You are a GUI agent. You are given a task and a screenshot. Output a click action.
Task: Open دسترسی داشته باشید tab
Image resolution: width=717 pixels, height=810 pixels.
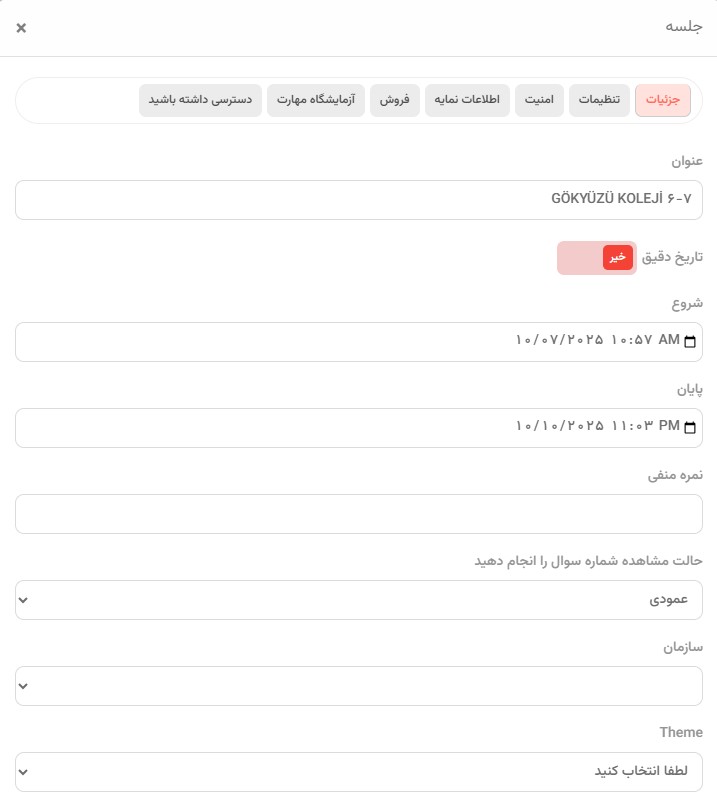pos(200,100)
